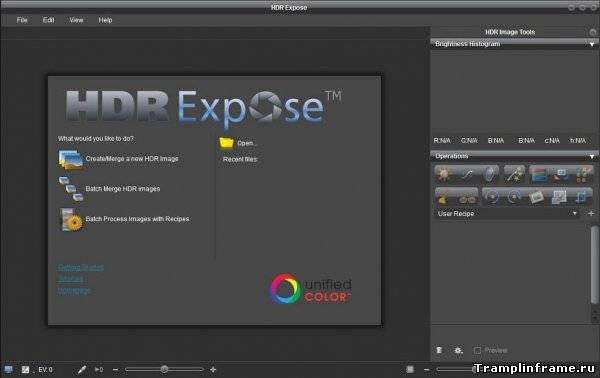The image size is (600, 378).
Task: Click the G:N/A value
Action: click(x=469, y=141)
